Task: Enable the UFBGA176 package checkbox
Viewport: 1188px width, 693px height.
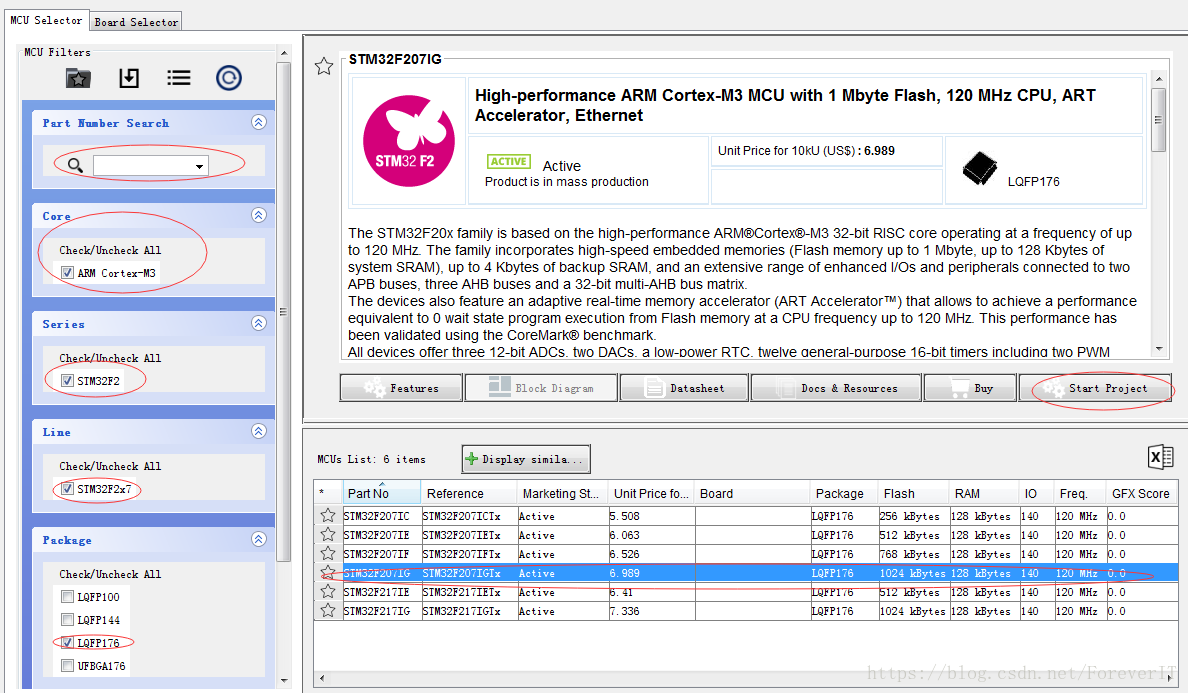Action: pos(67,666)
